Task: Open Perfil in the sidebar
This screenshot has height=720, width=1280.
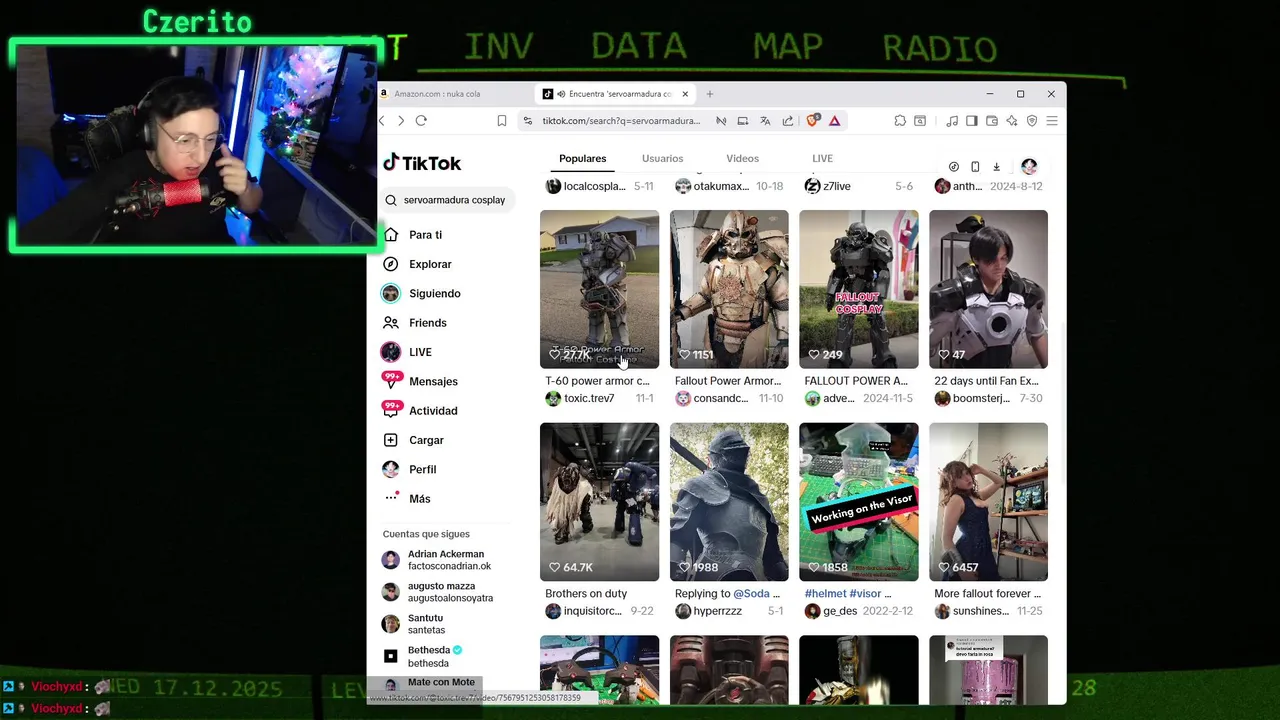Action: (422, 469)
